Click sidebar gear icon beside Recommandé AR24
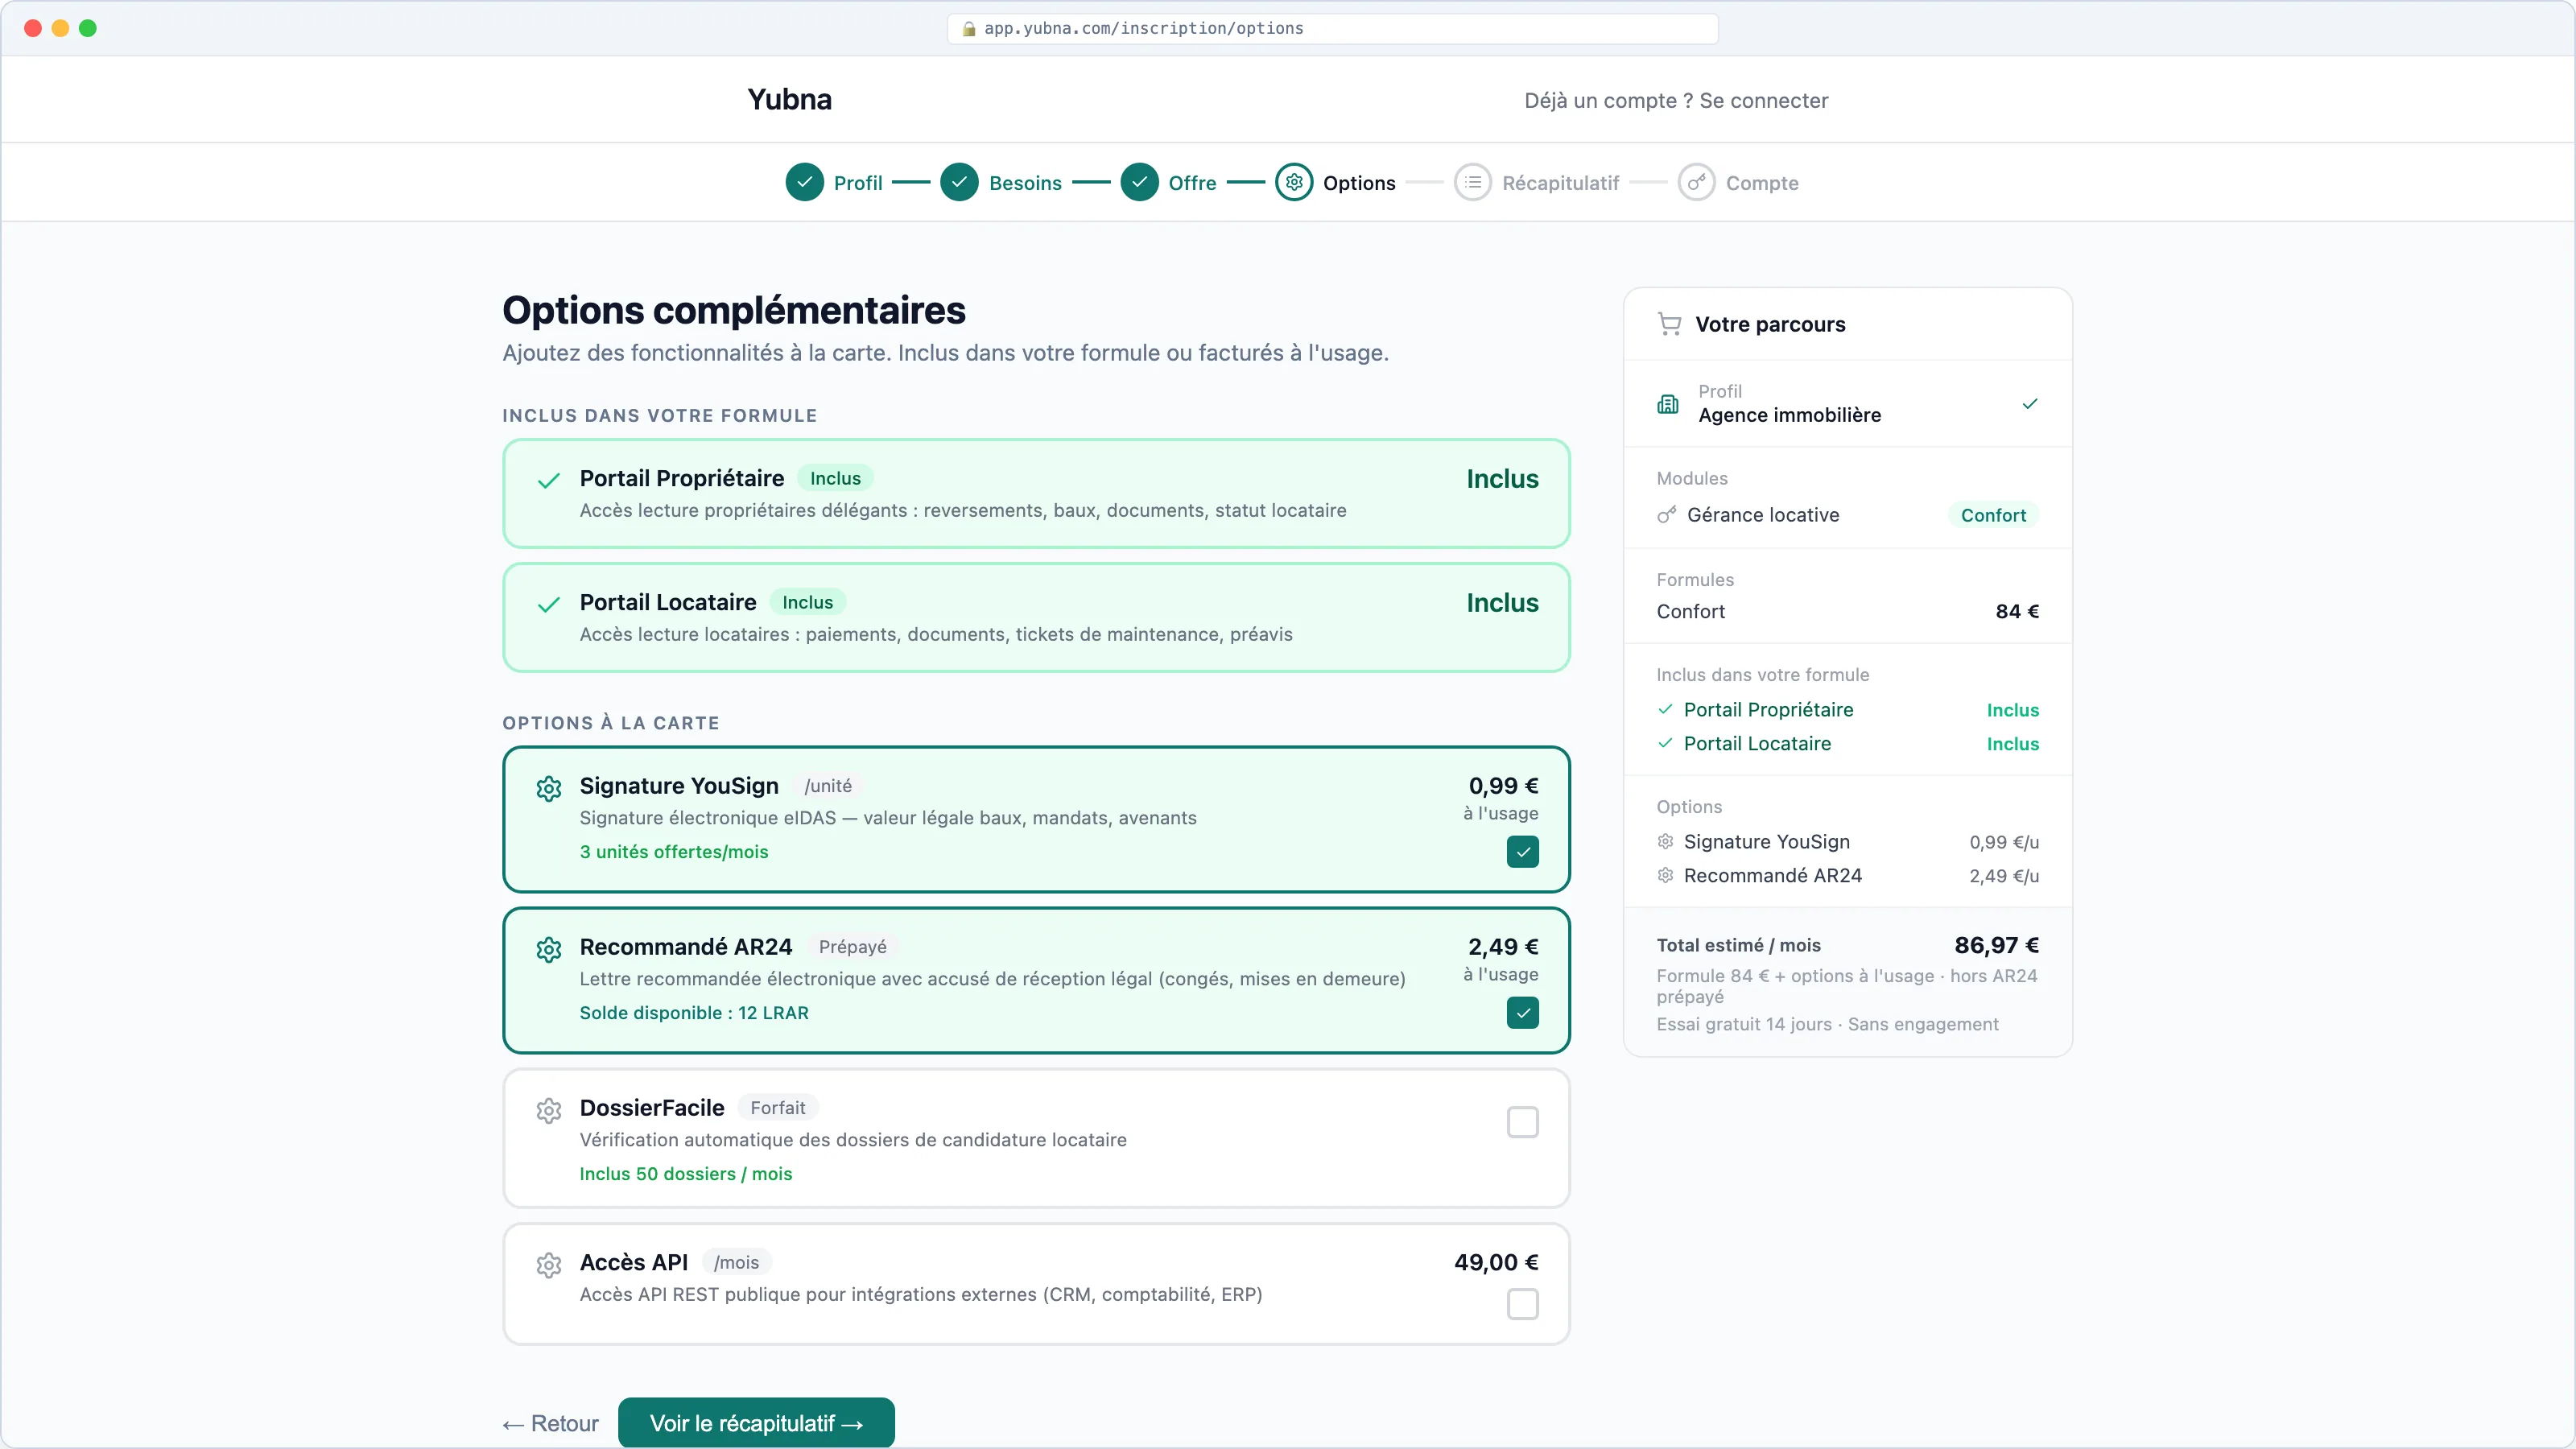This screenshot has width=2576, height=1449. pos(1665,875)
